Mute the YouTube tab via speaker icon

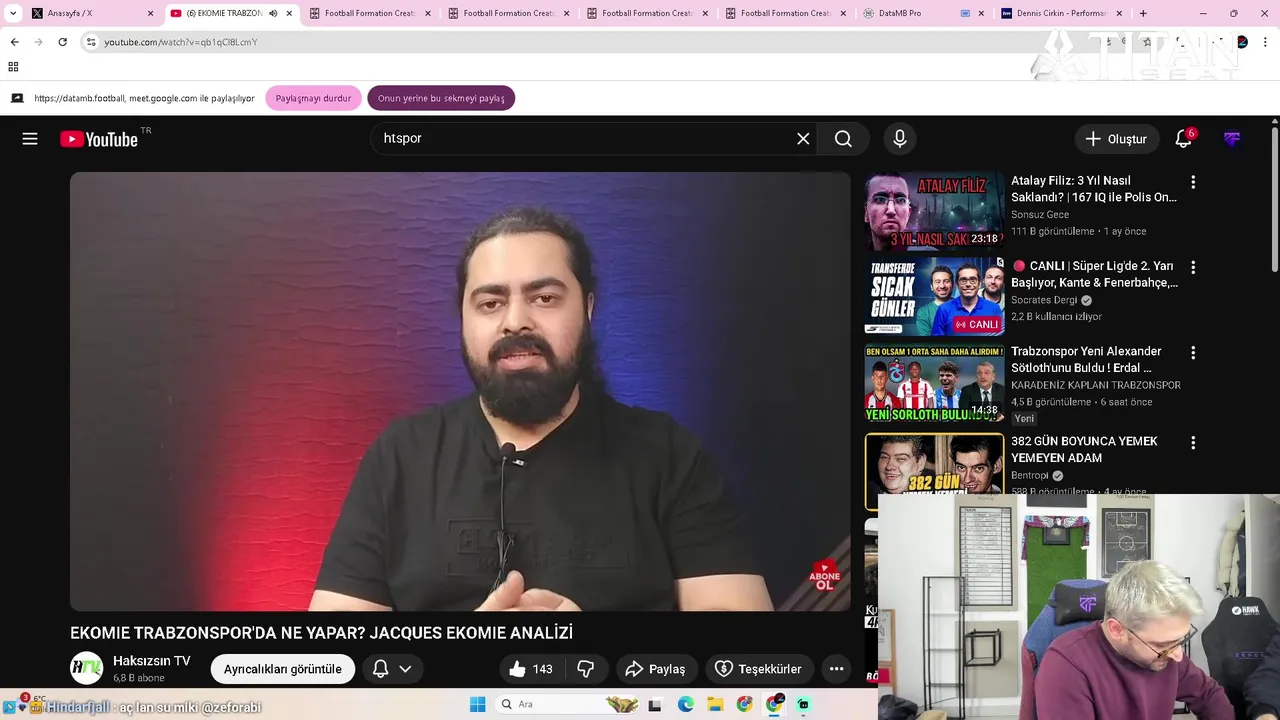(272, 13)
